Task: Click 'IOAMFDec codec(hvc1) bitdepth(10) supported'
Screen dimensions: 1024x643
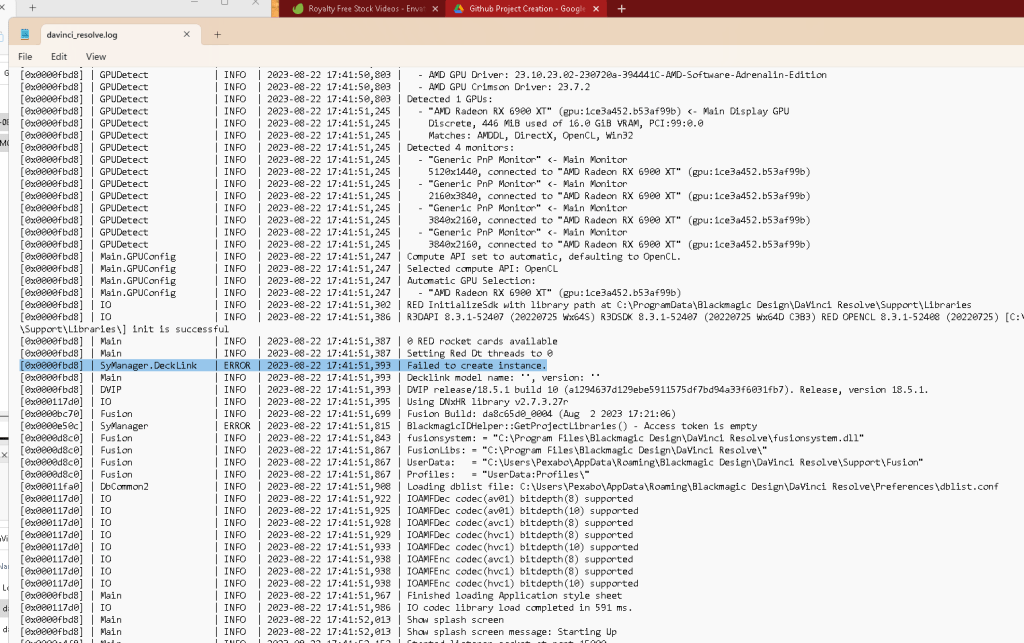Action: (x=522, y=547)
